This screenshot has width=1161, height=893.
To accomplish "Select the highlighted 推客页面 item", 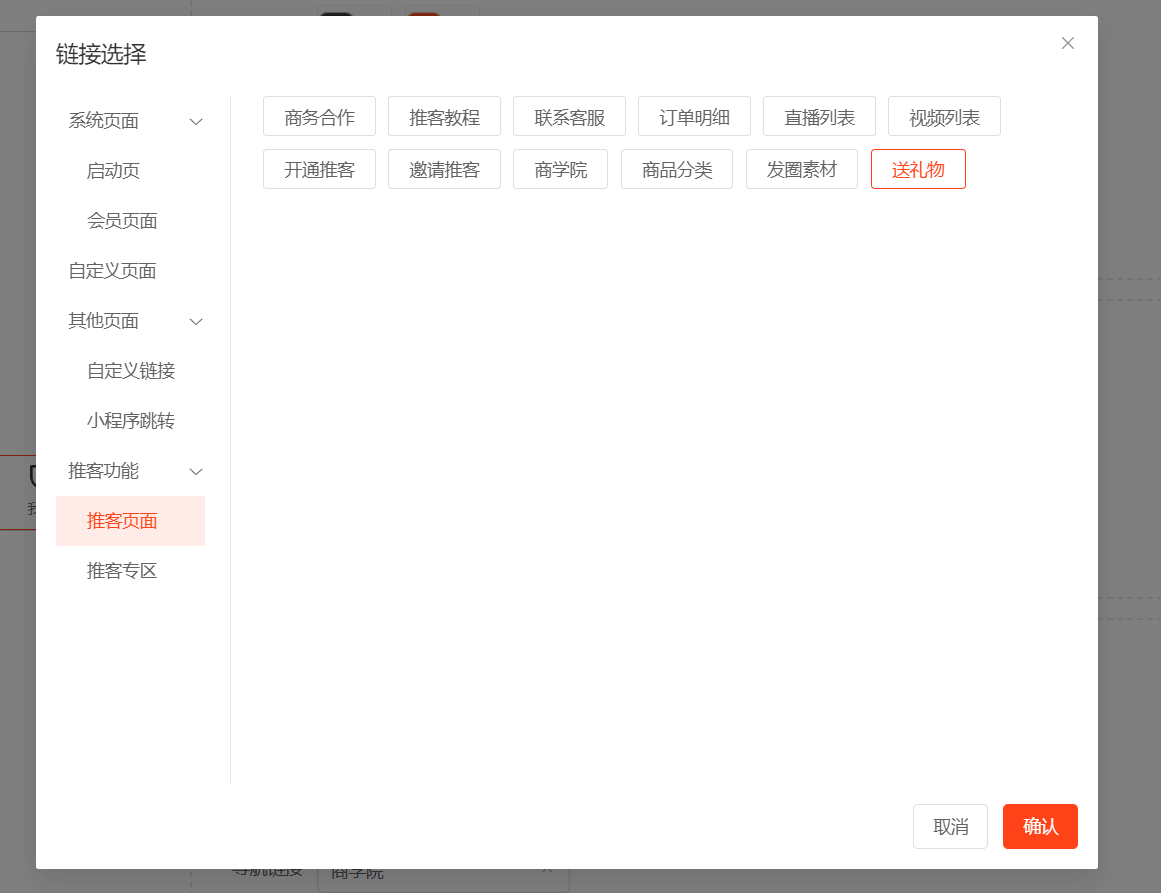I will point(122,521).
